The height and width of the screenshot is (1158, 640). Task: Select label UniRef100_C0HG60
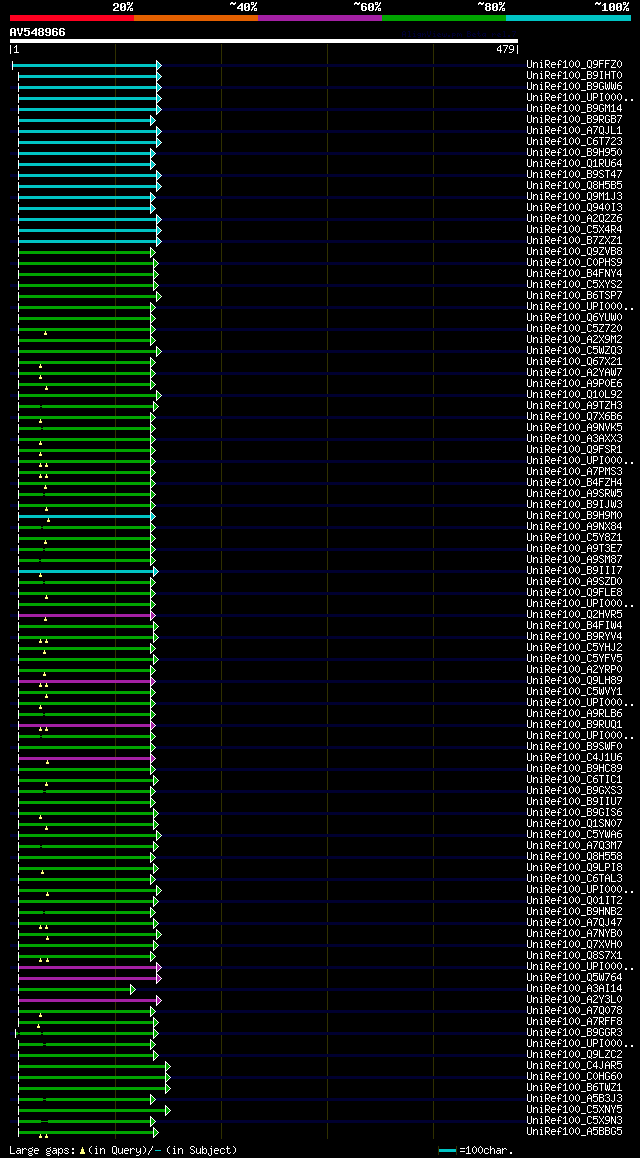pyautogui.click(x=574, y=1078)
